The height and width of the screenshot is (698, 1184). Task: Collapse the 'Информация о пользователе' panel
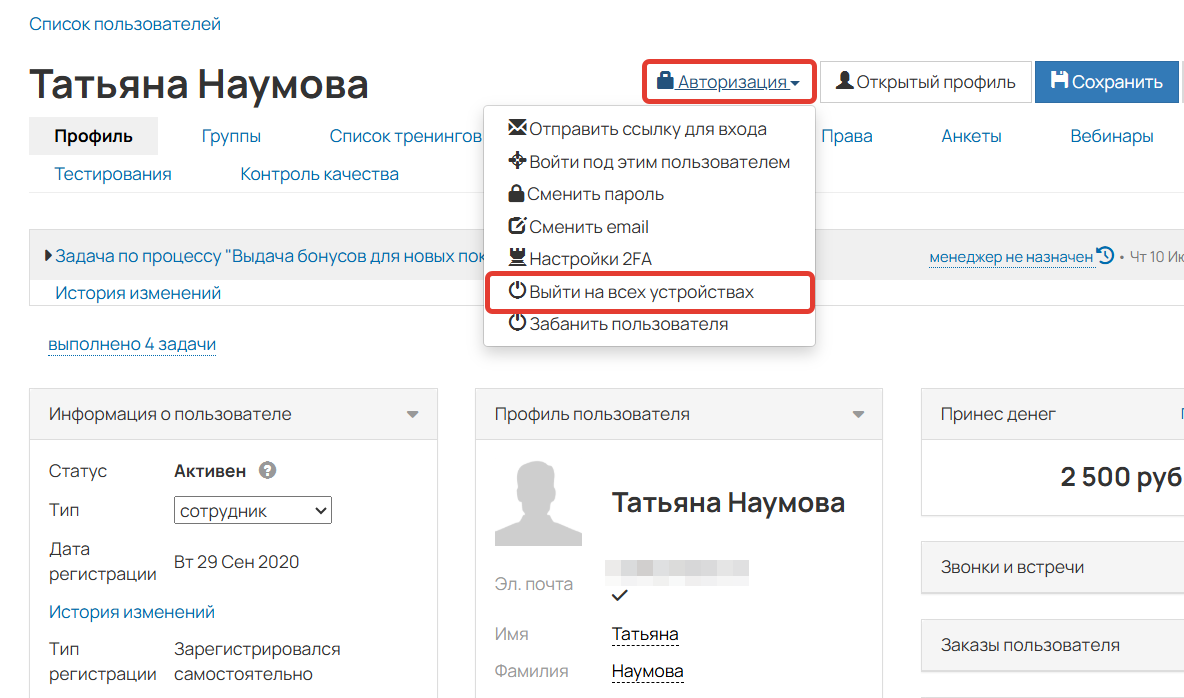411,413
